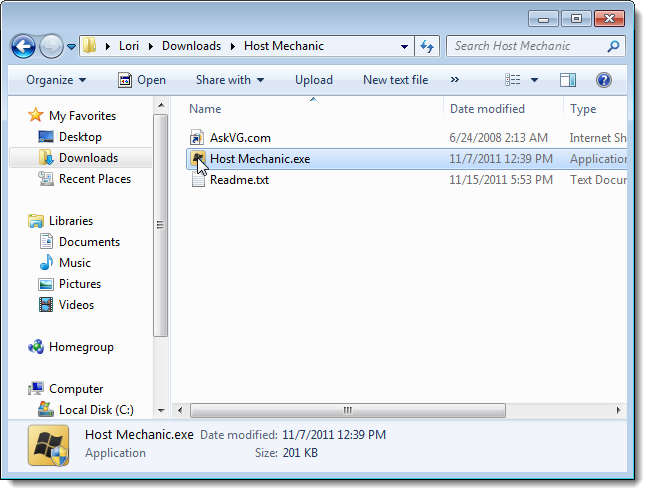Click the Host Mechanic.exe details pane thumbnail

[x=49, y=446]
